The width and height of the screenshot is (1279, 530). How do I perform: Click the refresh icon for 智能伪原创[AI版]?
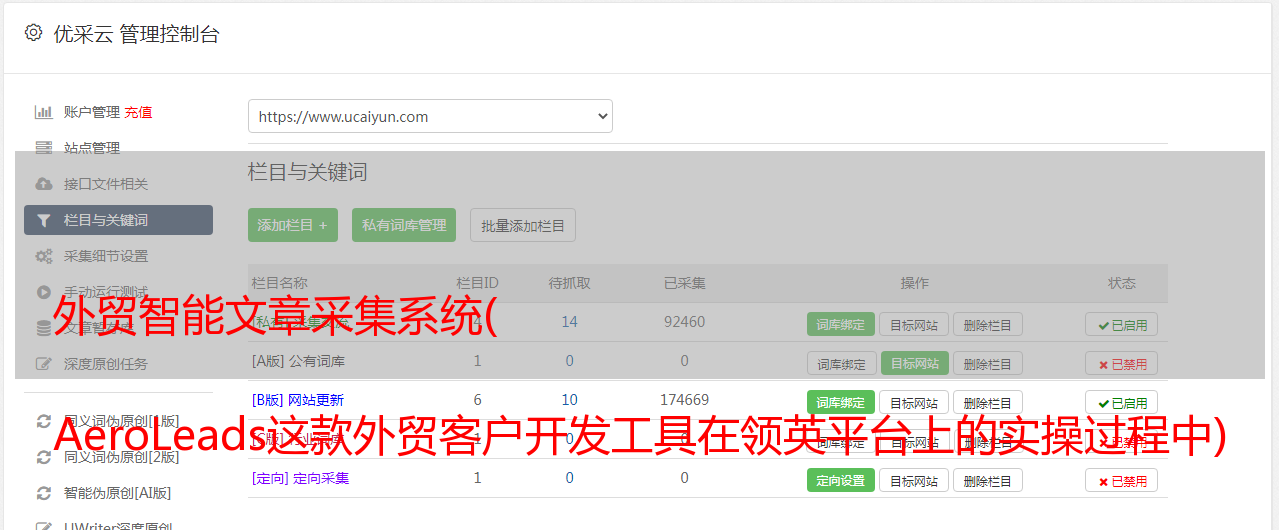(x=43, y=493)
